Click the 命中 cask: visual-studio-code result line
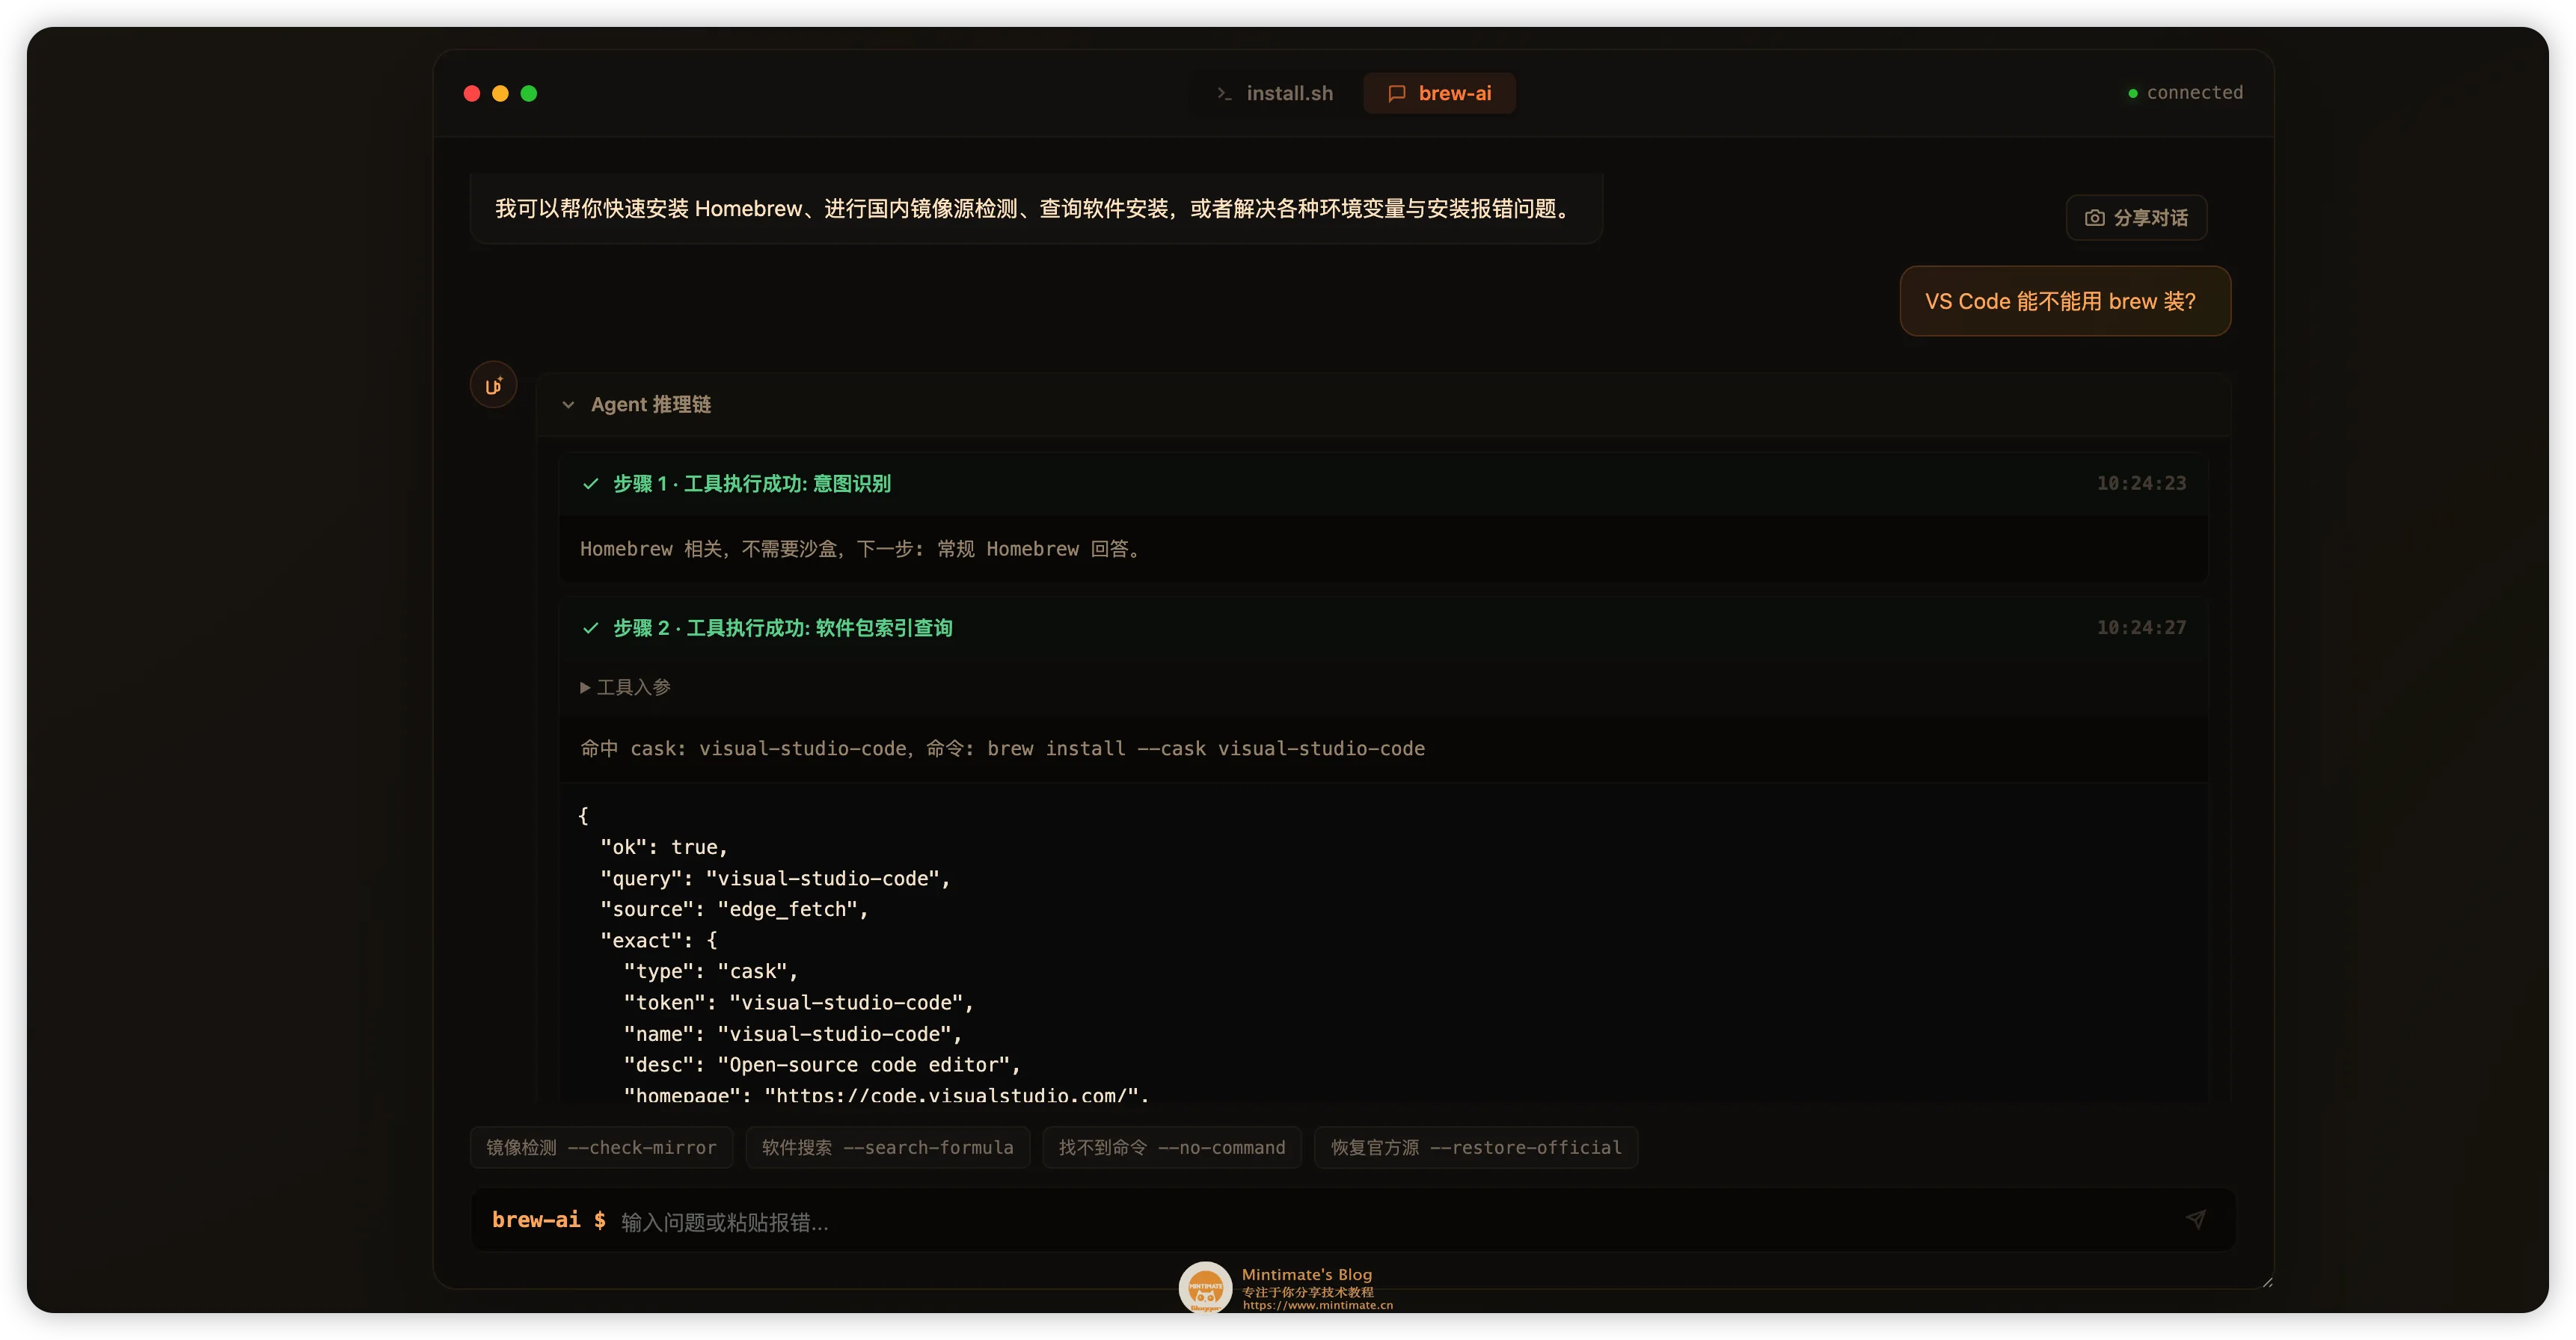Viewport: 2576px width, 1340px height. [x=1002, y=748]
